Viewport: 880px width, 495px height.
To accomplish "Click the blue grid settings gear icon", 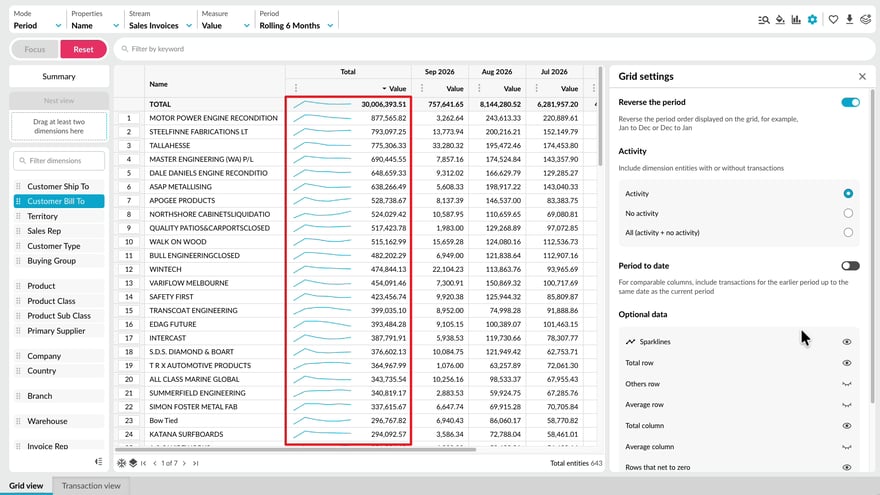I will (x=812, y=20).
